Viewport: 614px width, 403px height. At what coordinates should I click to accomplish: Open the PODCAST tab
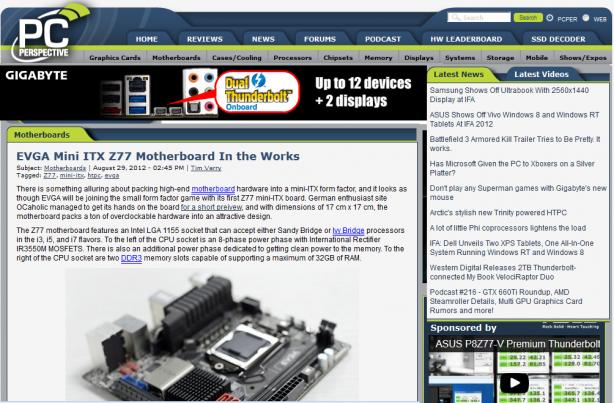coord(383,39)
